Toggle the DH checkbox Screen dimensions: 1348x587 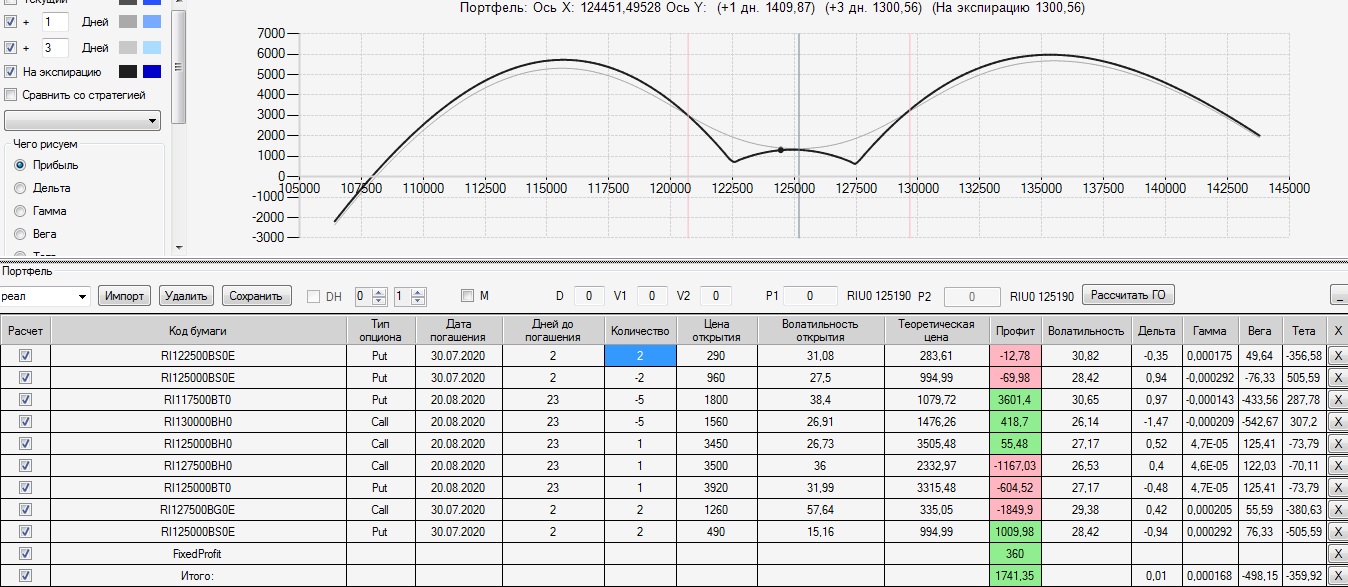click(x=314, y=296)
